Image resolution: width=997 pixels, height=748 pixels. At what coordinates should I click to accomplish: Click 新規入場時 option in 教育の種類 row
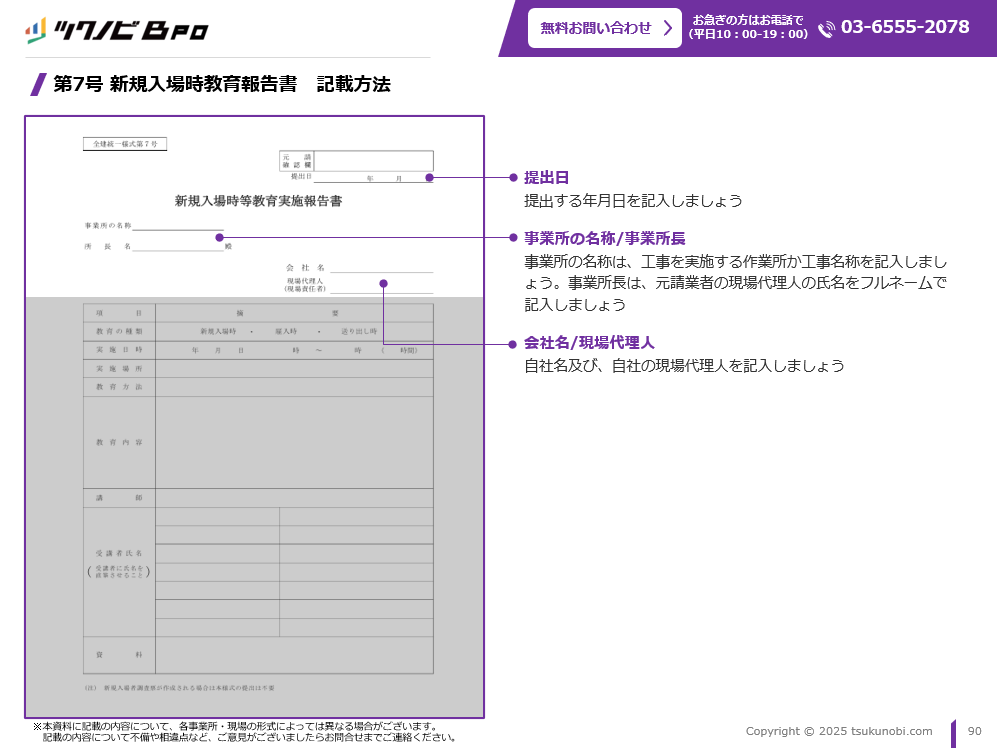pyautogui.click(x=218, y=331)
